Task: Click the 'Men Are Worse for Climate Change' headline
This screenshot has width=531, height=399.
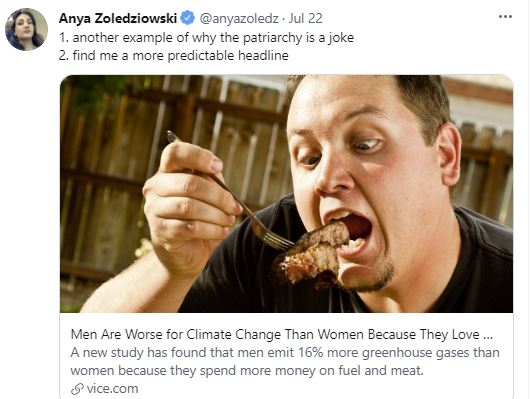Action: tap(282, 335)
